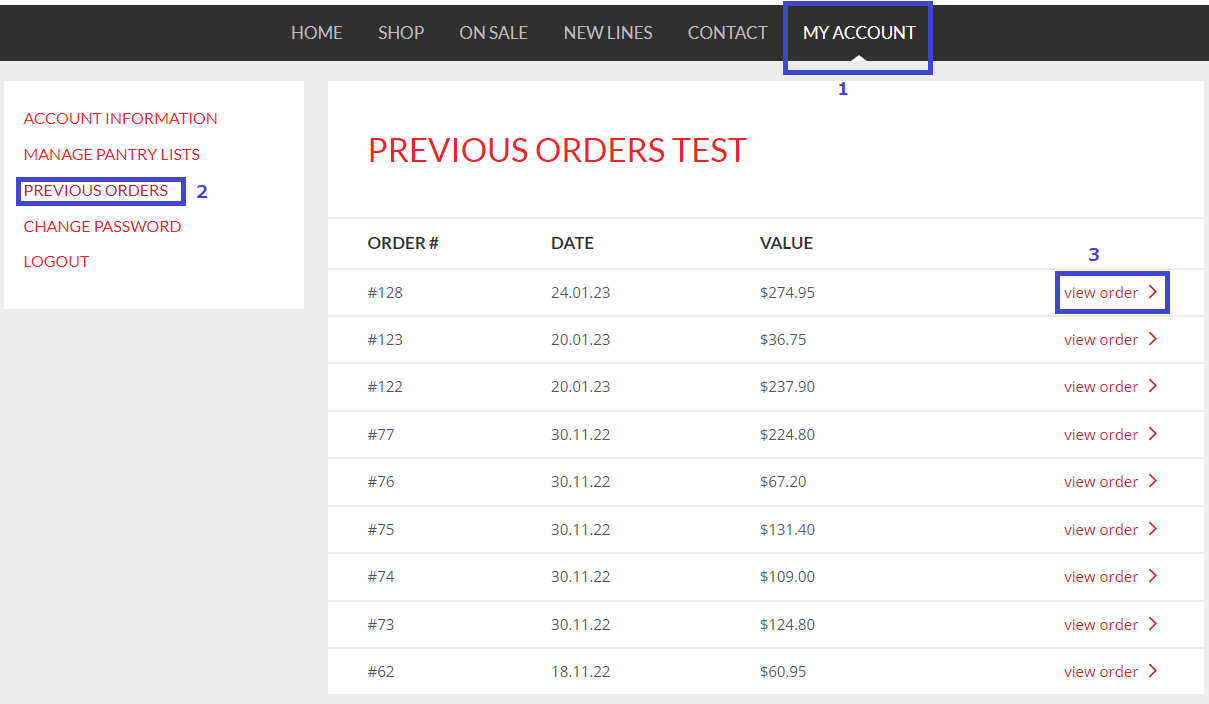Go to the Home page
Viewport: 1209px width, 704px height.
[317, 33]
